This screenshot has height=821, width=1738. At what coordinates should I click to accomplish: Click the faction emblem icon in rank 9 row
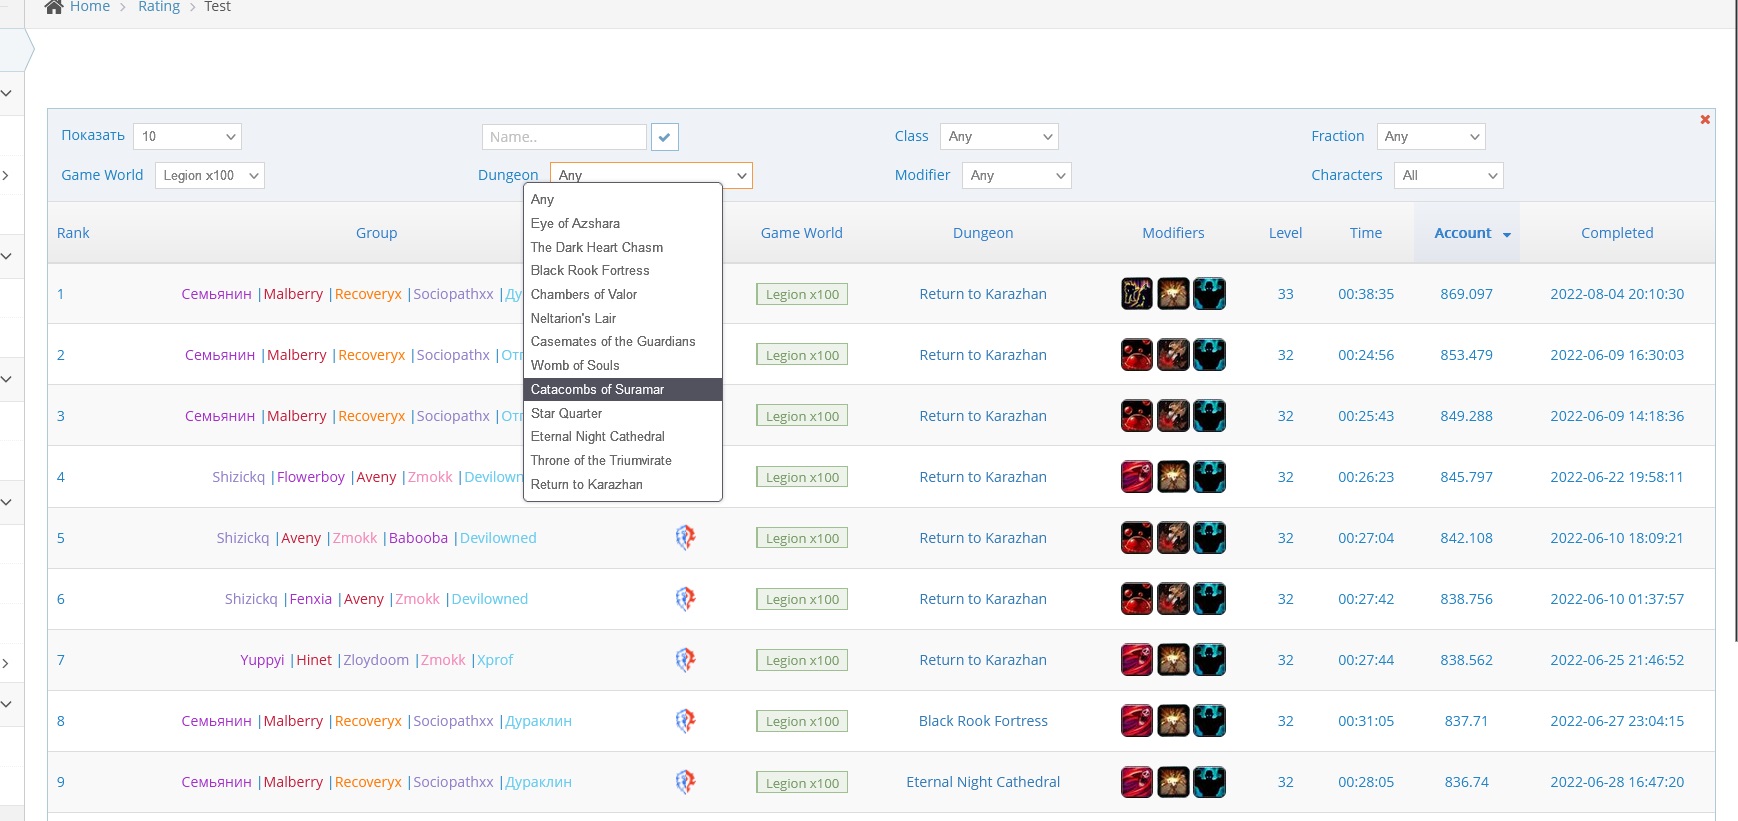685,782
